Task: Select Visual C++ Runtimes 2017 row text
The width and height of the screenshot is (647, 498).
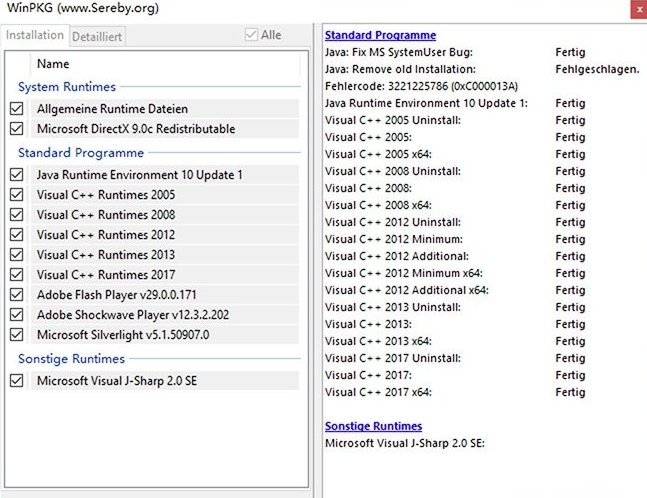Action: point(106,274)
